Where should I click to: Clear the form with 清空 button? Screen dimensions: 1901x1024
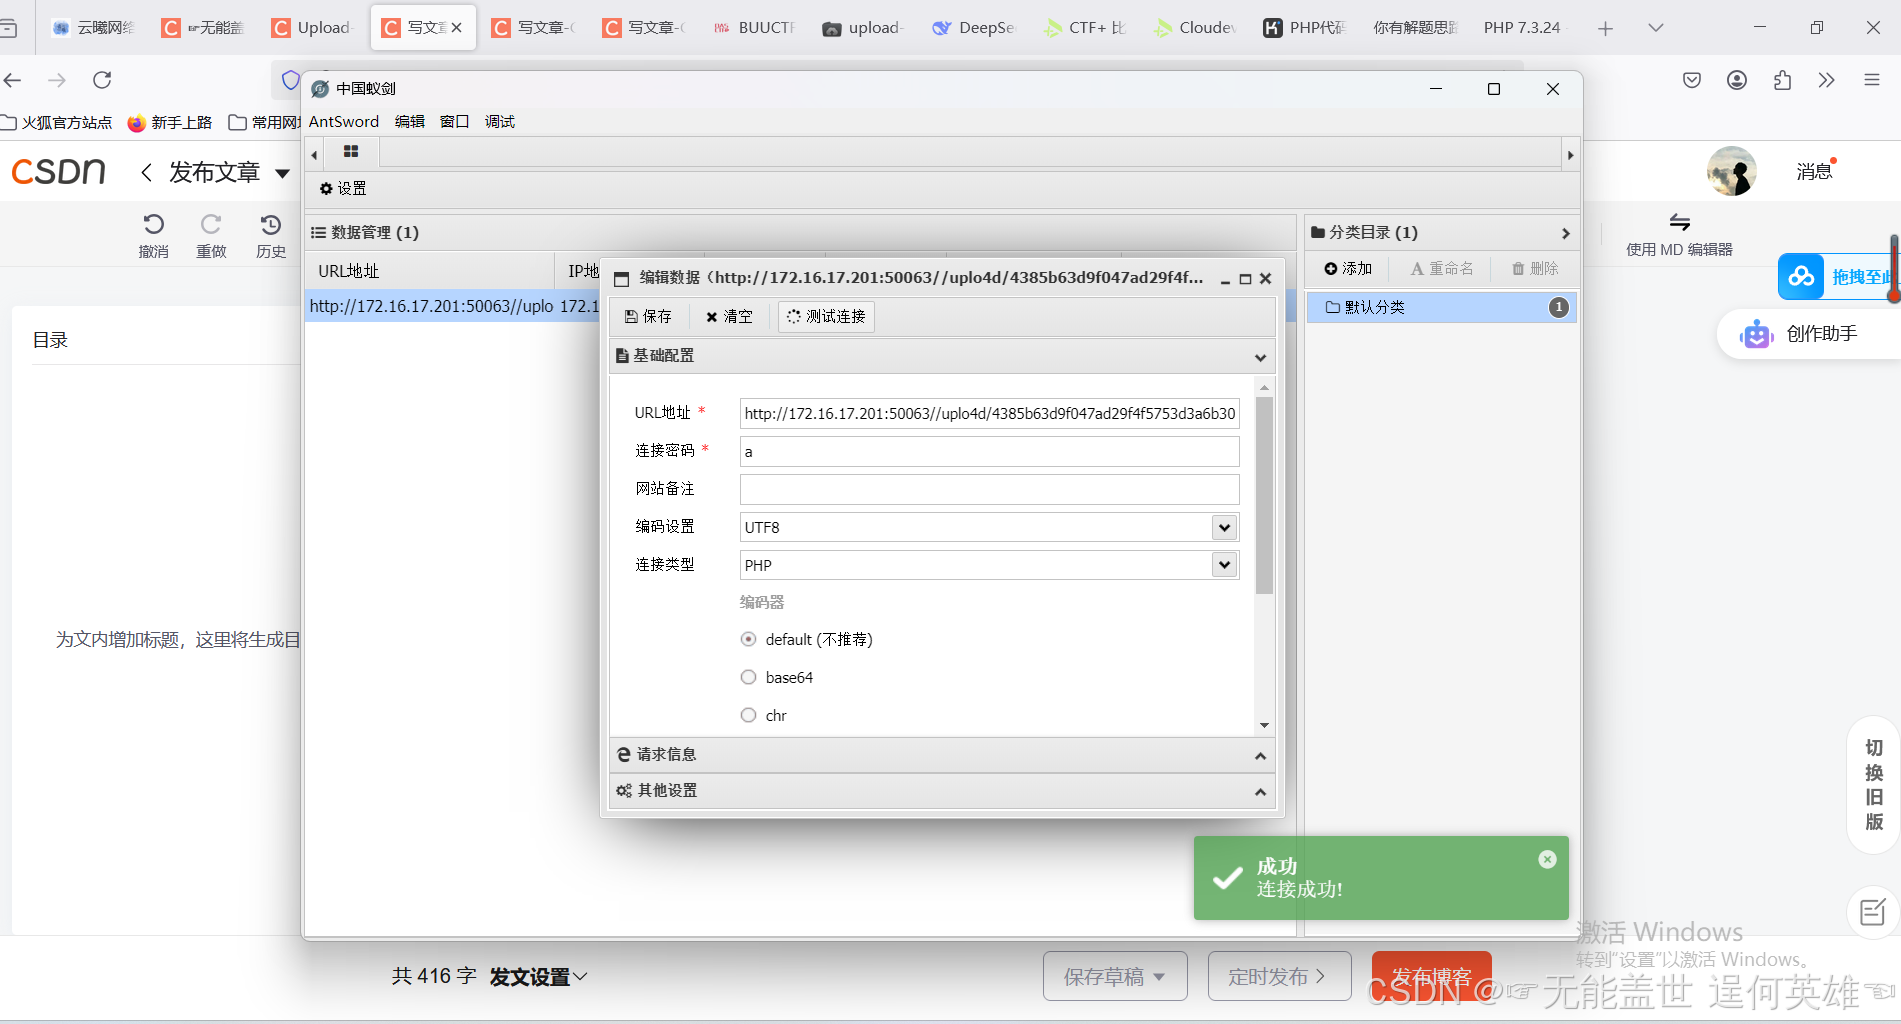click(x=729, y=316)
